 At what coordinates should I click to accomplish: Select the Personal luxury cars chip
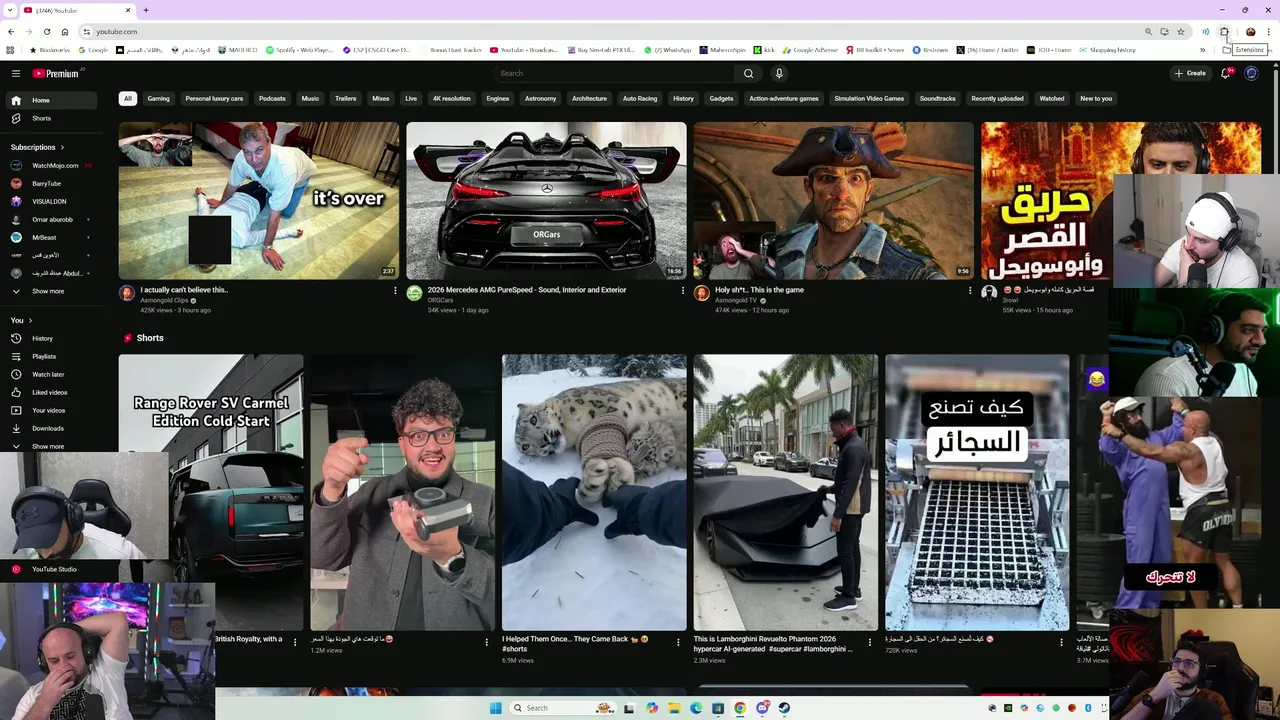(214, 98)
